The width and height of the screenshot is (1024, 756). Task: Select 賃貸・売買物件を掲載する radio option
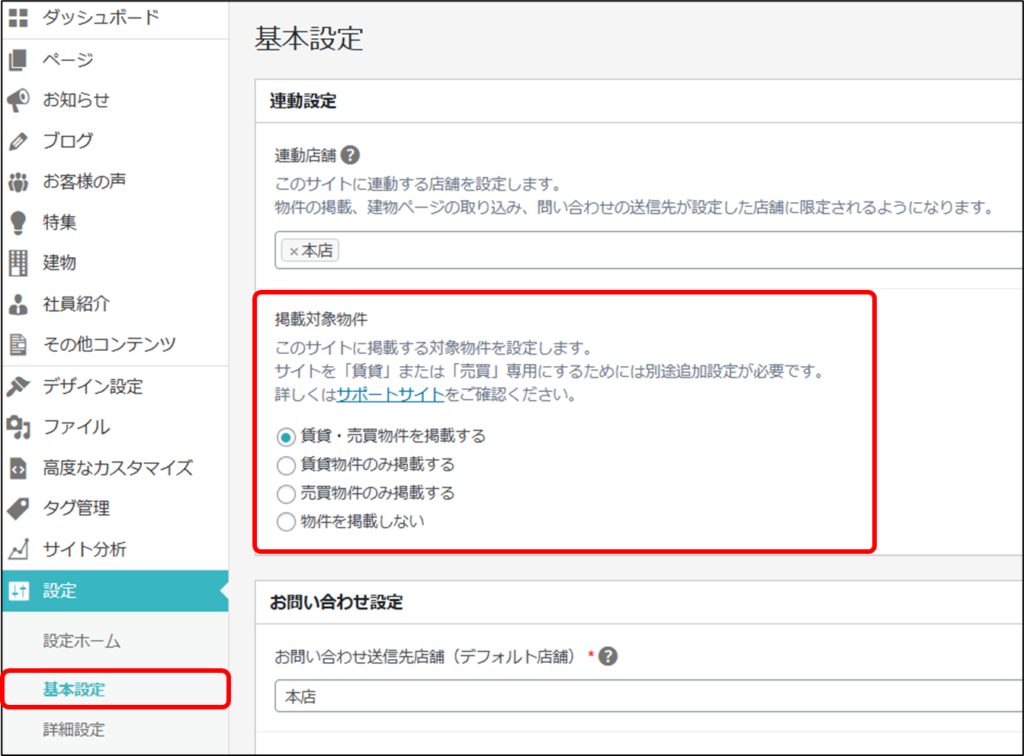click(286, 436)
